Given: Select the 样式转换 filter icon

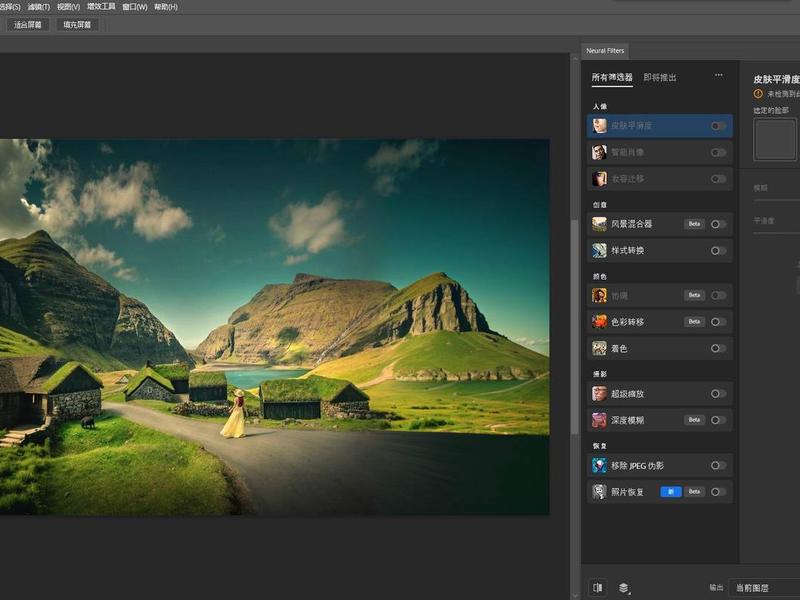Looking at the screenshot, I should [x=599, y=251].
